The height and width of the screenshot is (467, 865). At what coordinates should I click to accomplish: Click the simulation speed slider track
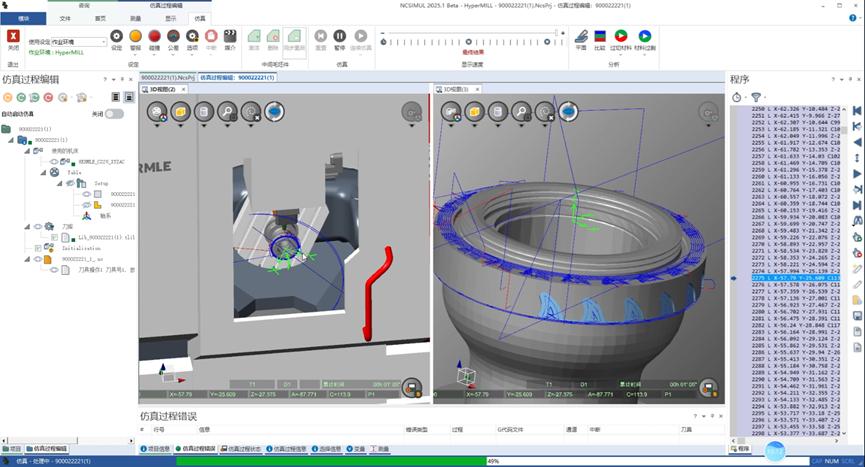pyautogui.click(x=469, y=42)
